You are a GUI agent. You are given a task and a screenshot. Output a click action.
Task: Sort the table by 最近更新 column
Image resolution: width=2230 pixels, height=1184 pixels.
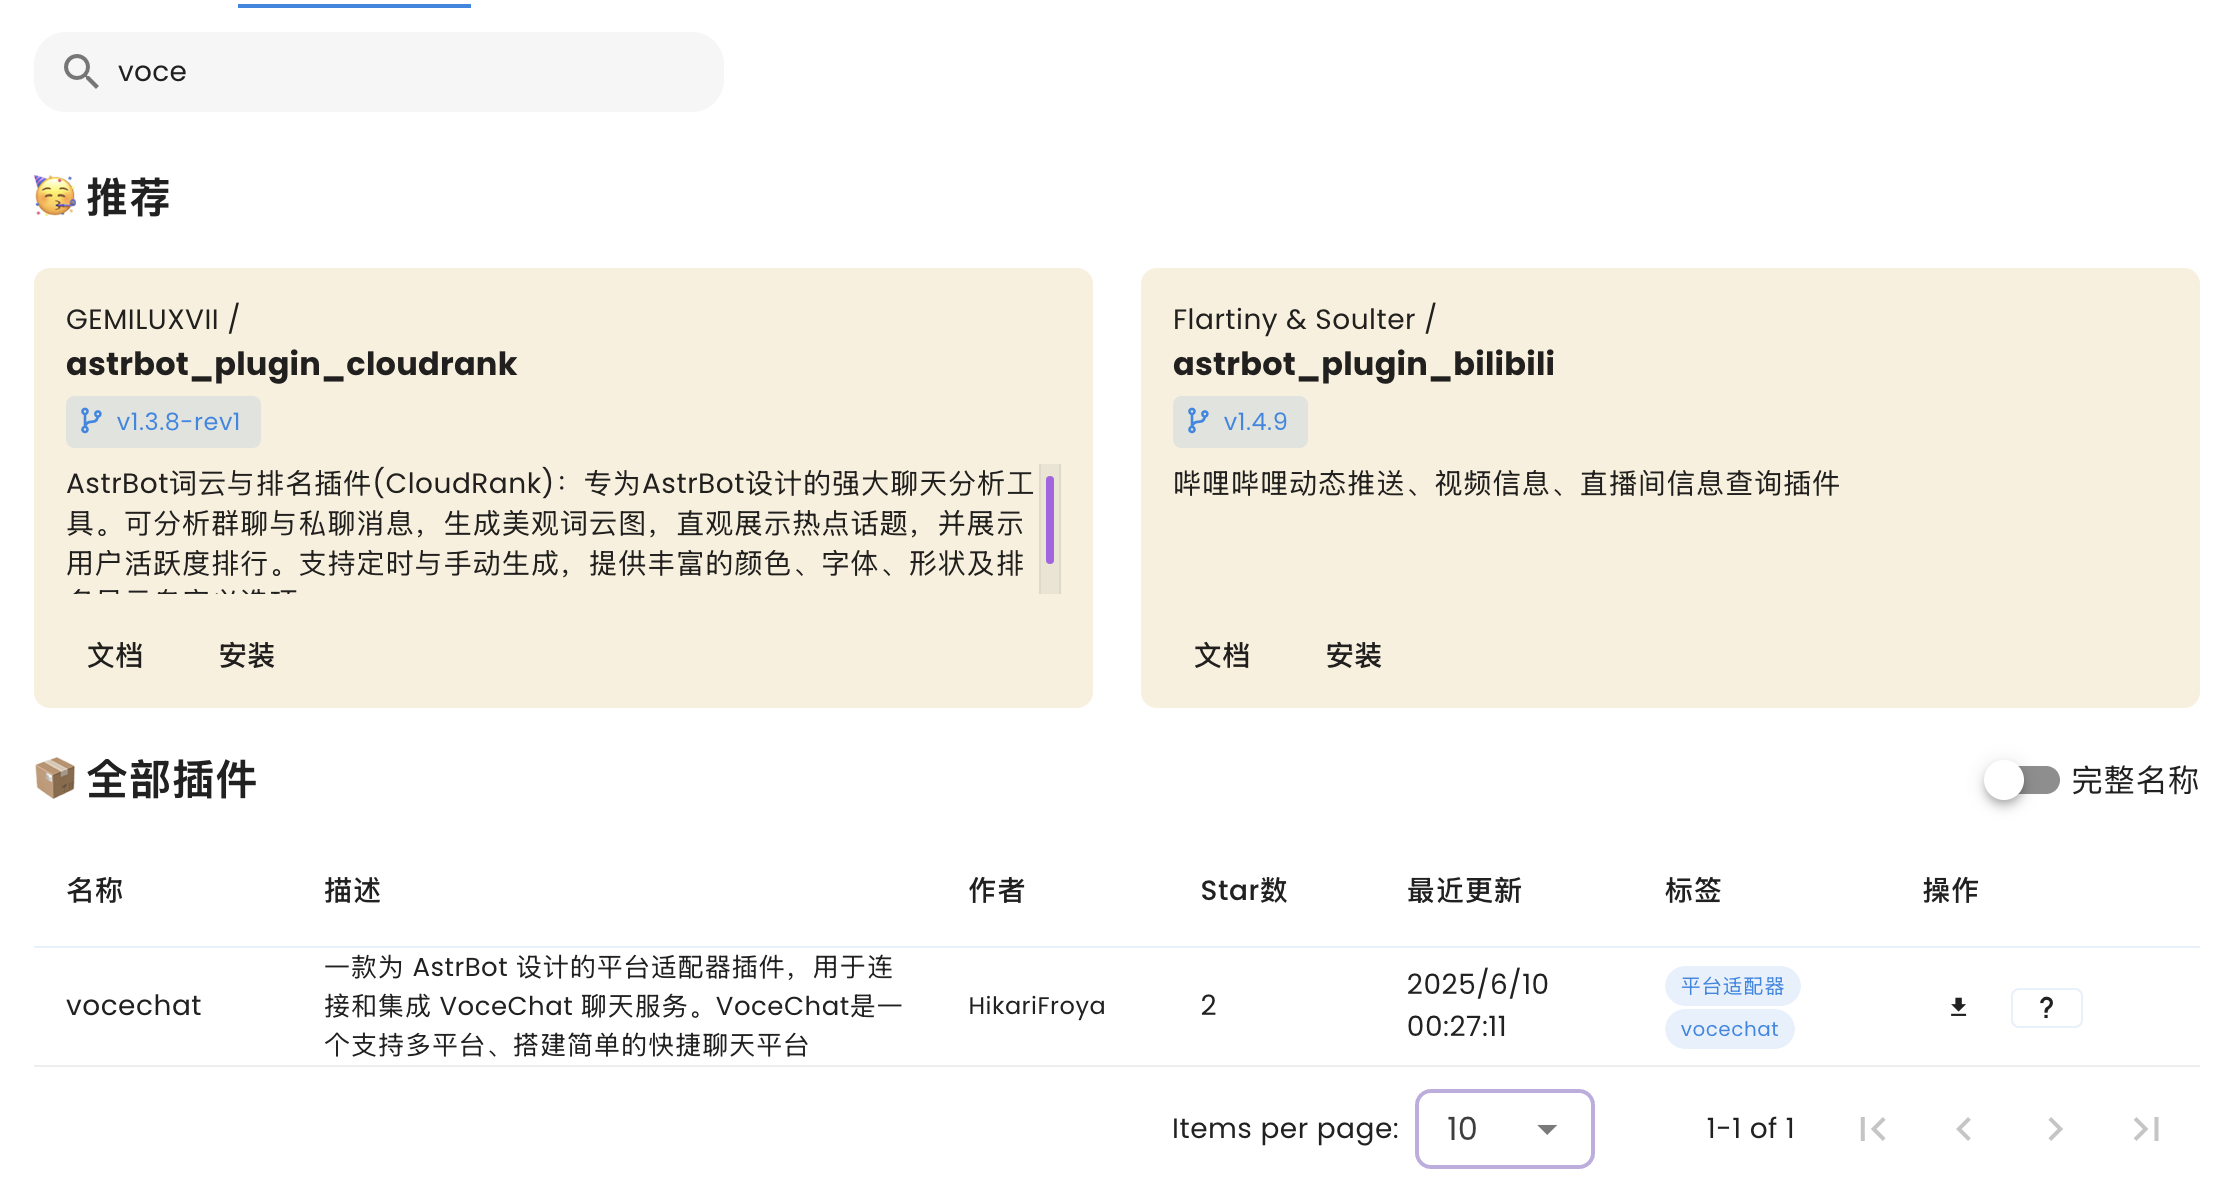1463,890
